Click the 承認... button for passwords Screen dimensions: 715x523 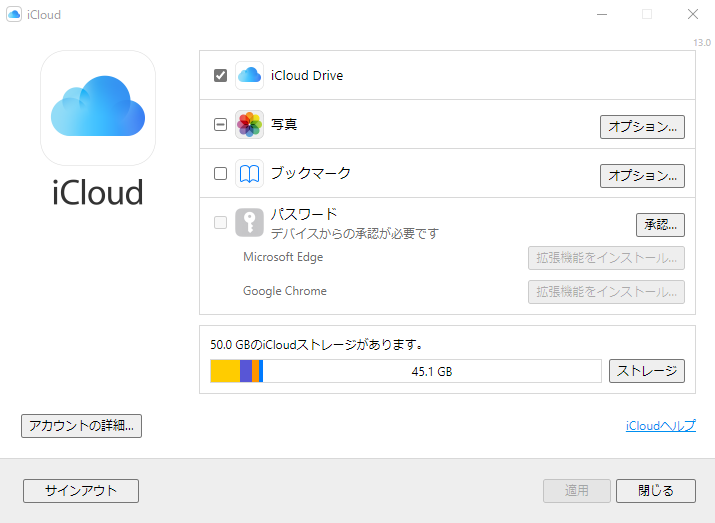(x=660, y=225)
